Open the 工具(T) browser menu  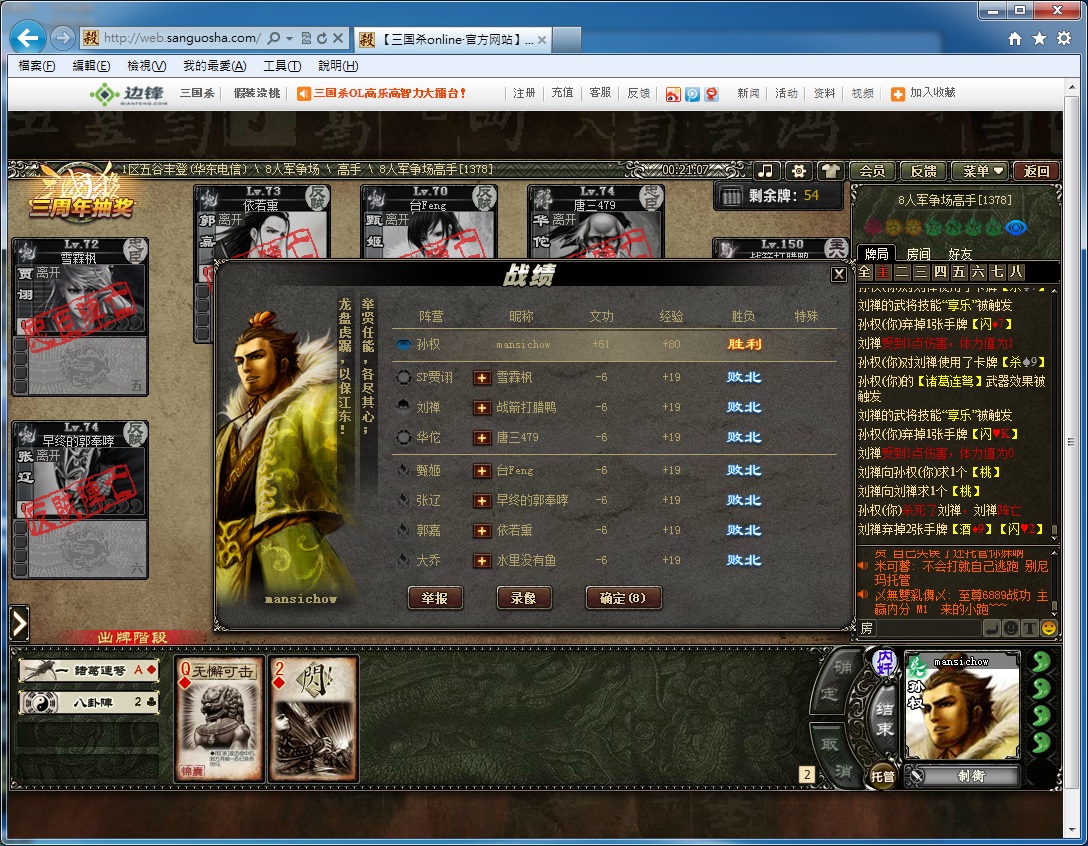click(x=282, y=66)
